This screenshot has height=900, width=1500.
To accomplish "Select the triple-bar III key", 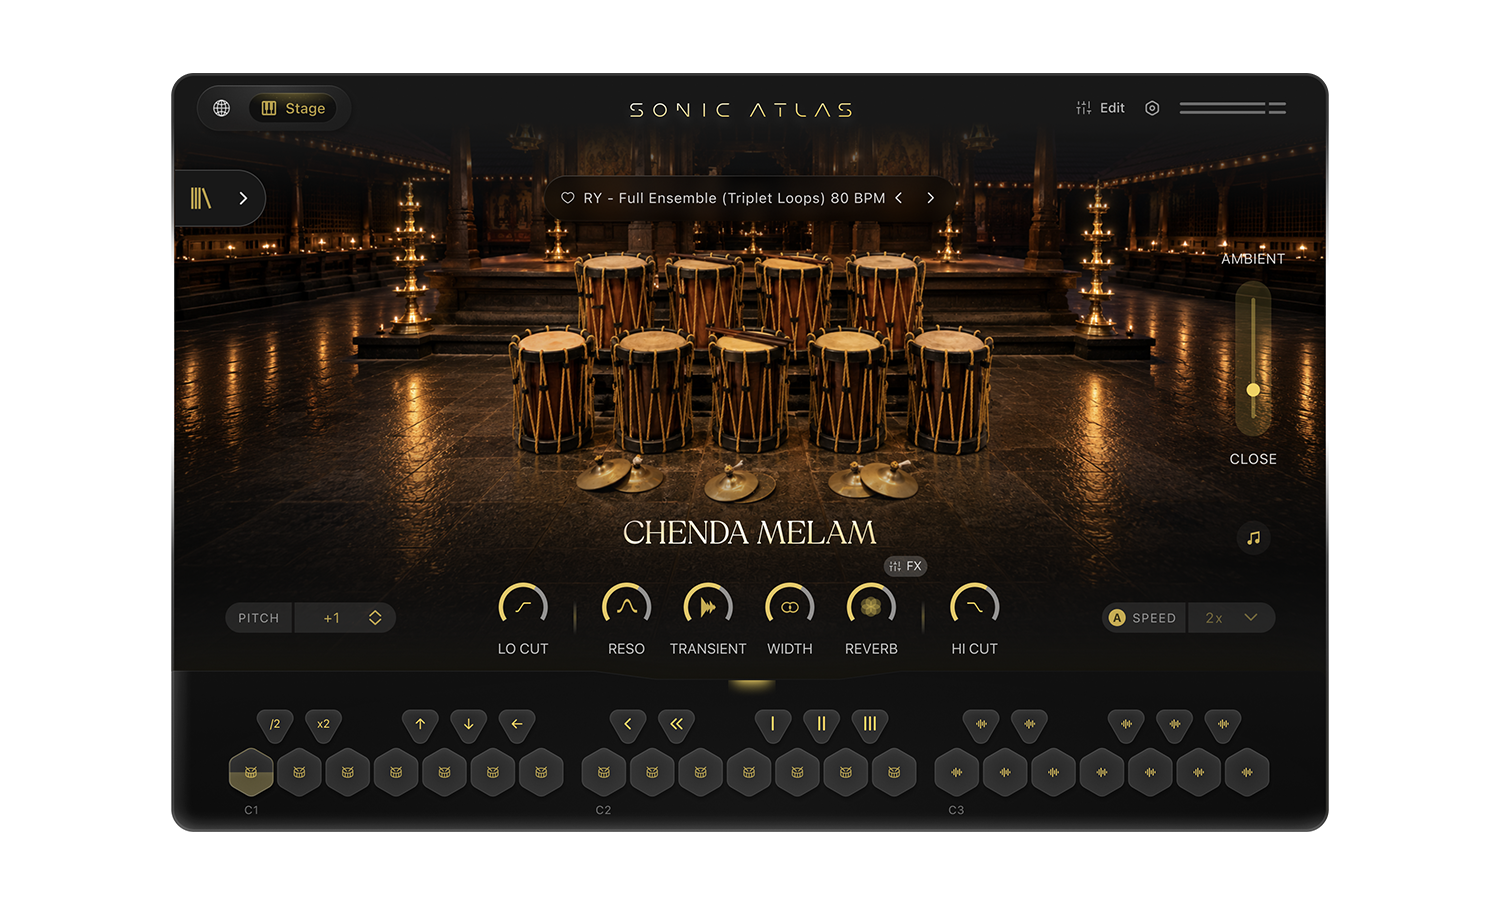I will (x=870, y=724).
